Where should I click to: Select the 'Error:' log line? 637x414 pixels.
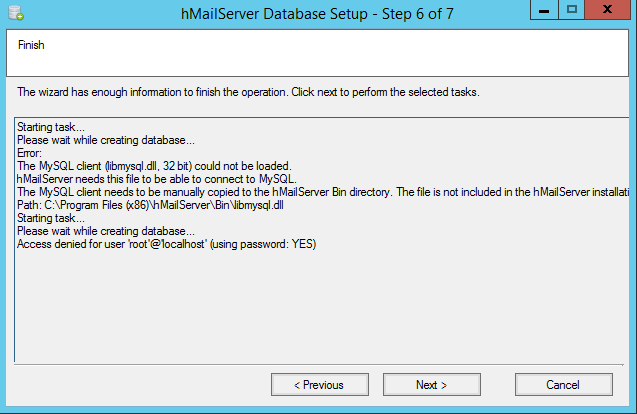point(29,153)
